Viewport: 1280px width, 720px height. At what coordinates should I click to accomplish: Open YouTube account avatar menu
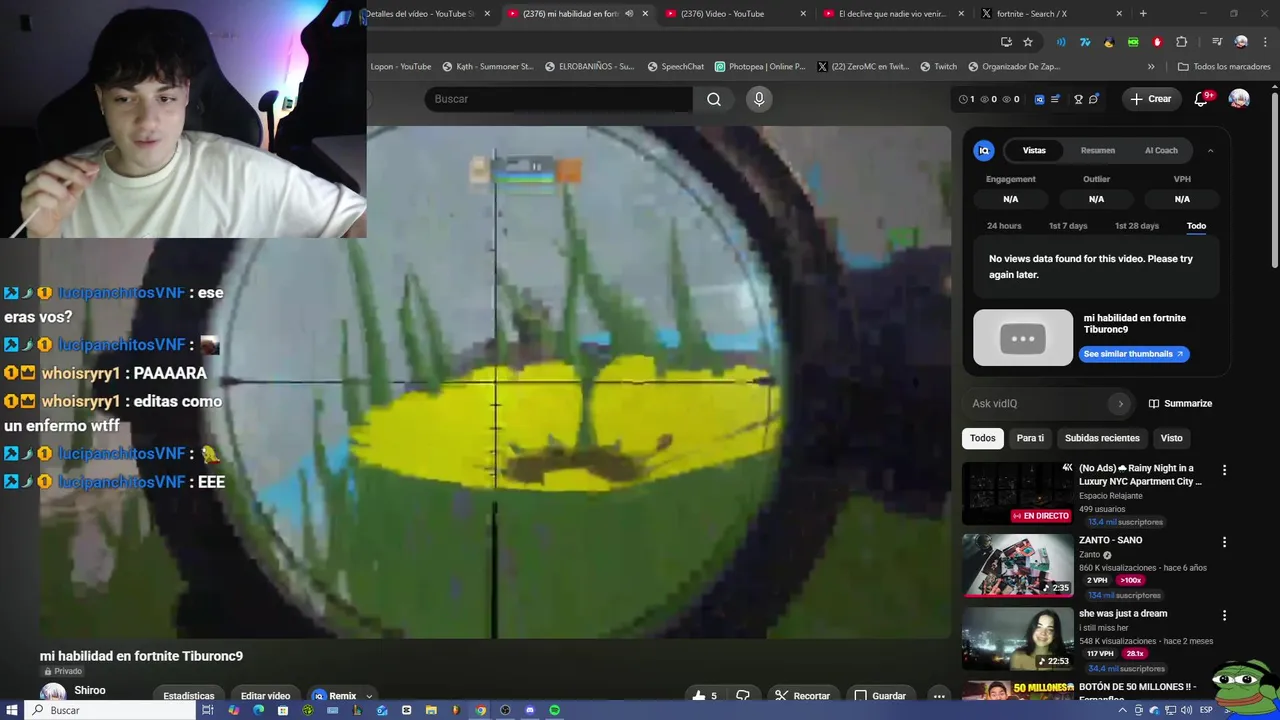(x=1239, y=99)
